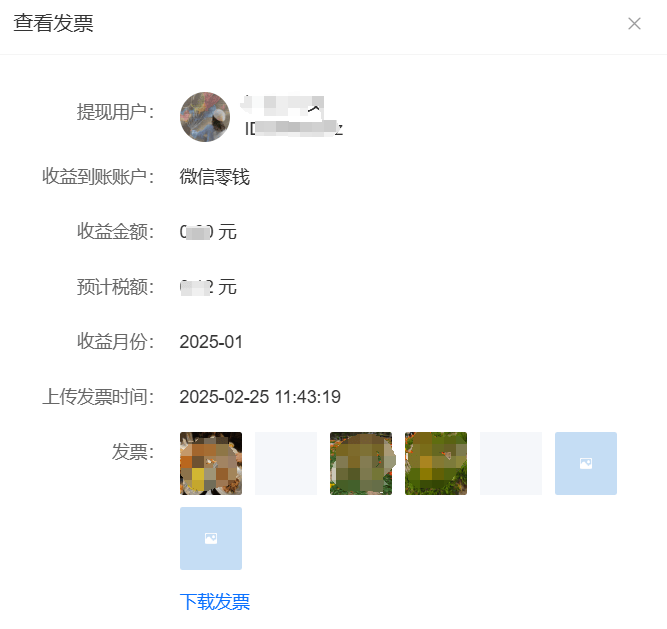This screenshot has height=629, width=667.
Task: Click the image placeholder icon below the first invoice
Action: 211,538
